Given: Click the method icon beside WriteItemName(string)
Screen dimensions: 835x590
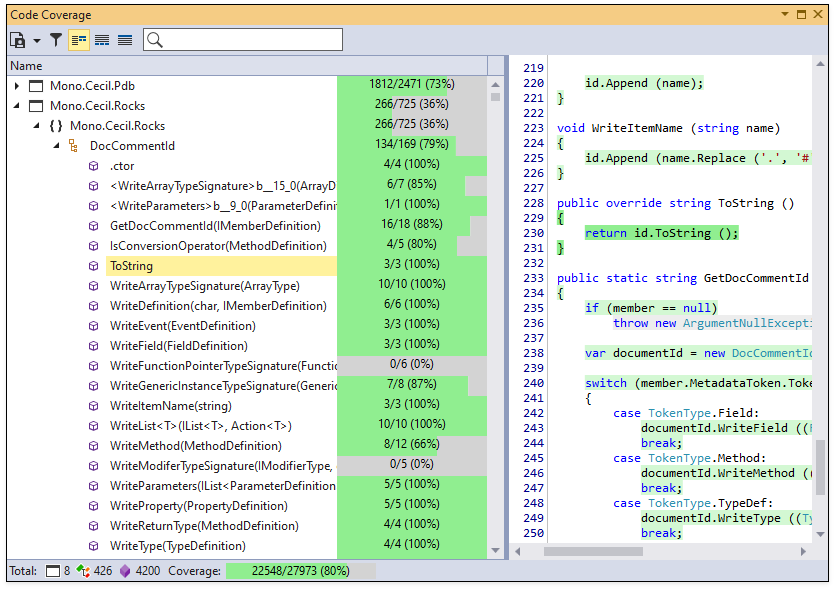Looking at the screenshot, I should pos(94,406).
